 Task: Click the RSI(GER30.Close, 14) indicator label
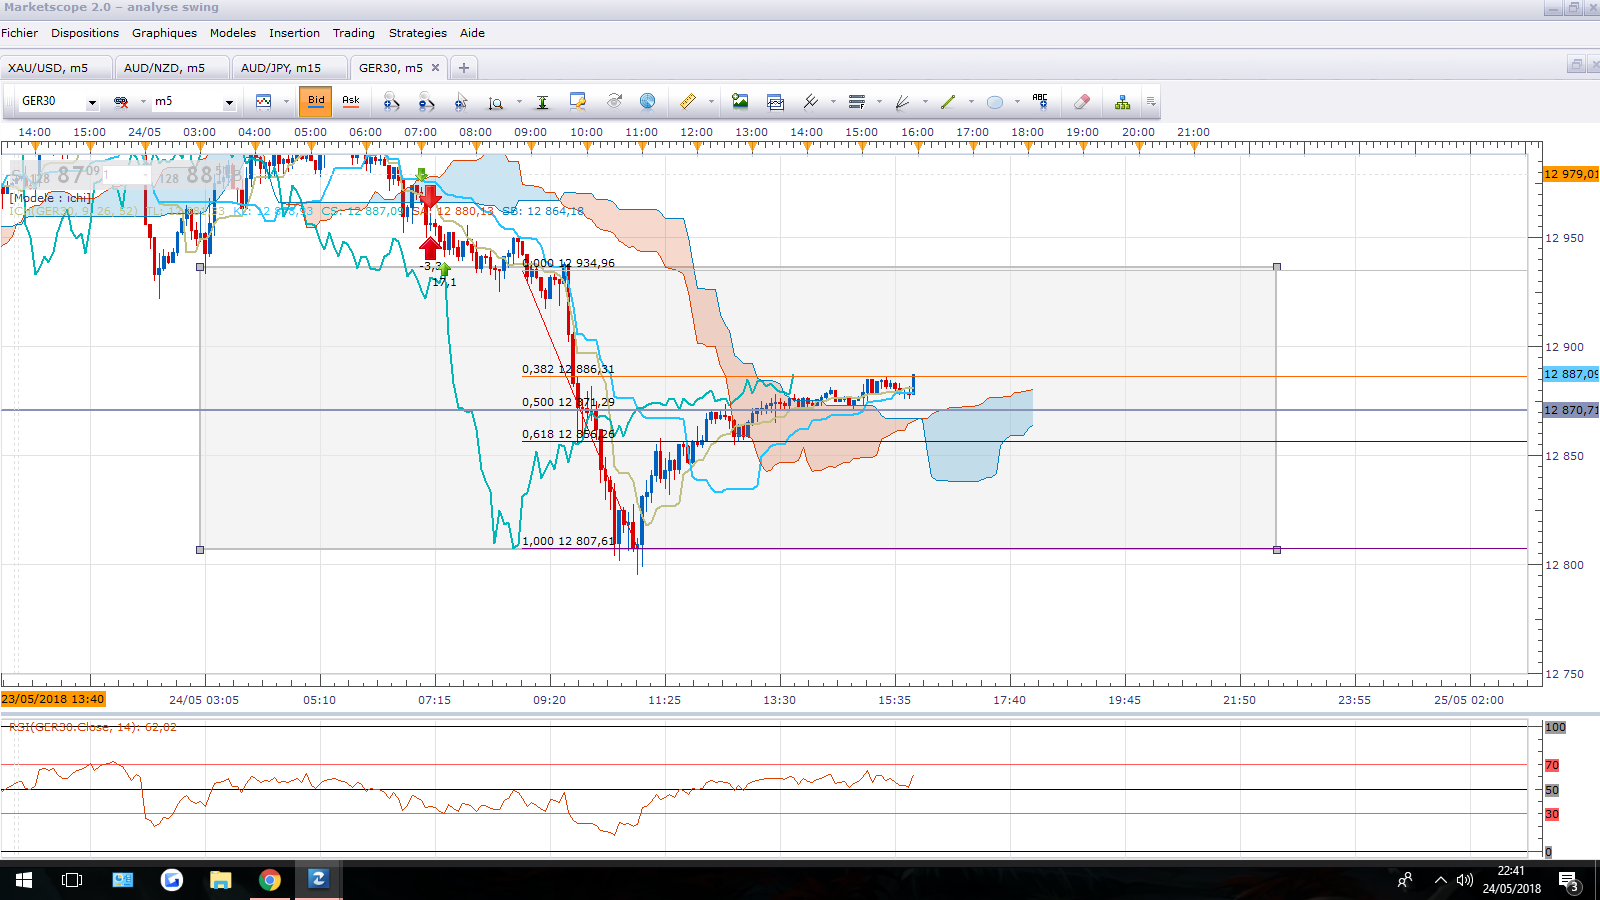(x=93, y=727)
